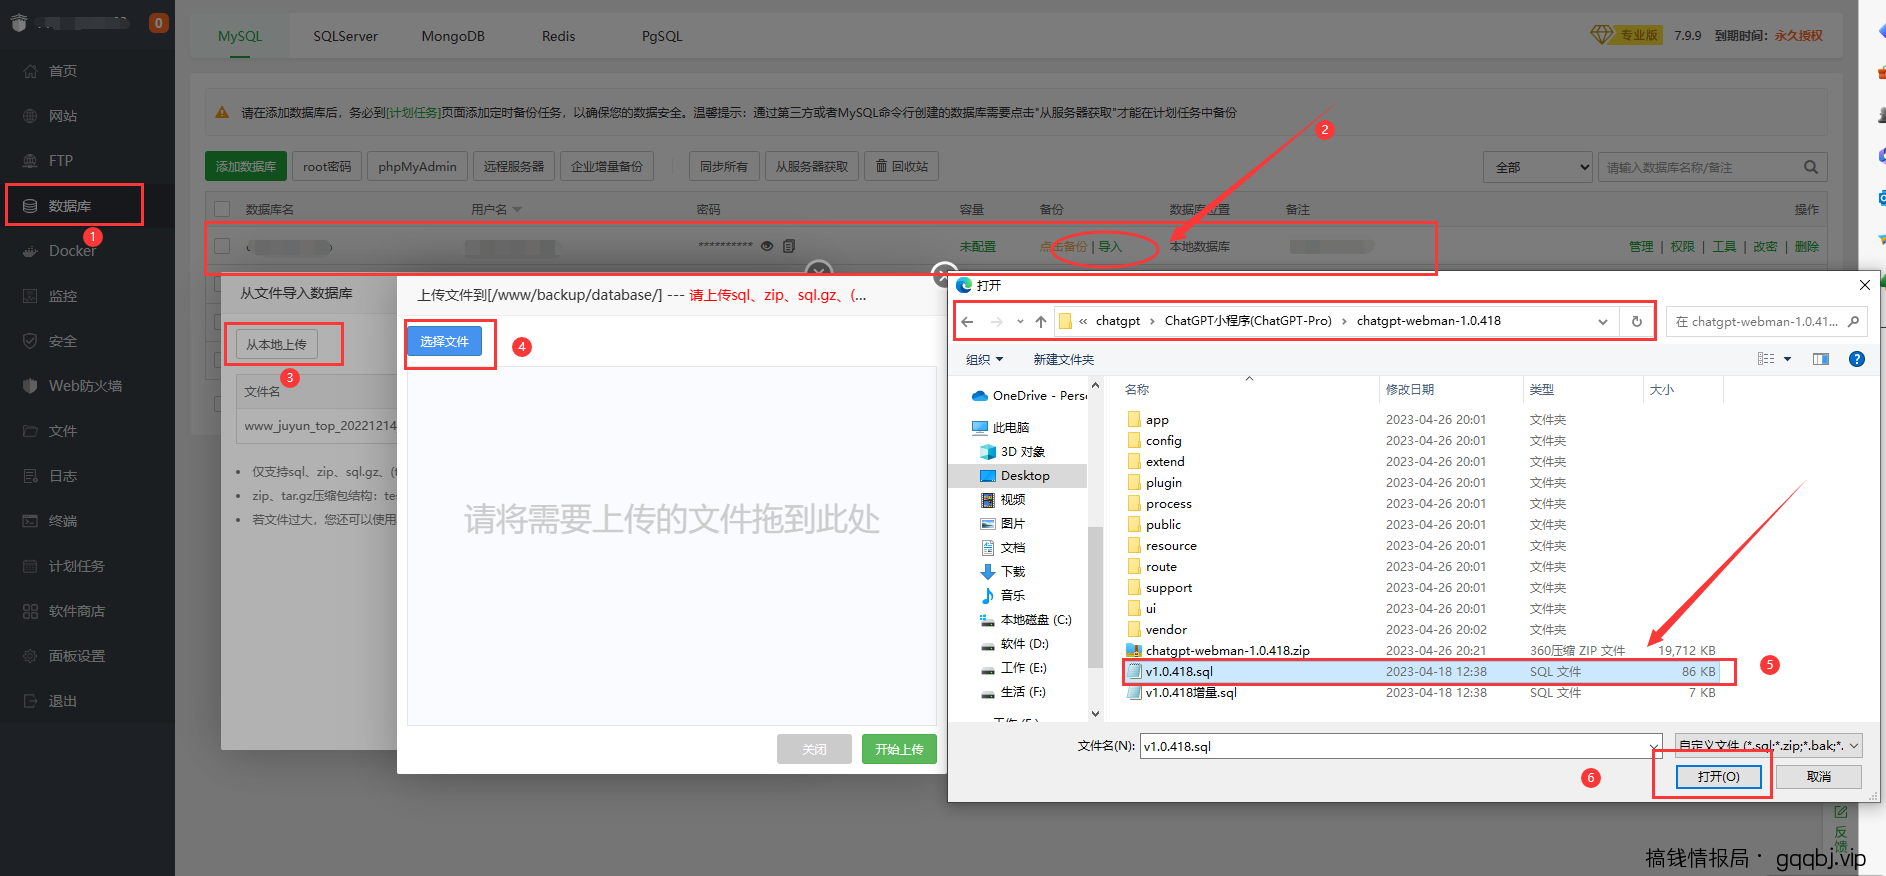Viewport: 1886px width, 876px height.
Task: Click the database search magnifier icon
Action: [x=1811, y=167]
